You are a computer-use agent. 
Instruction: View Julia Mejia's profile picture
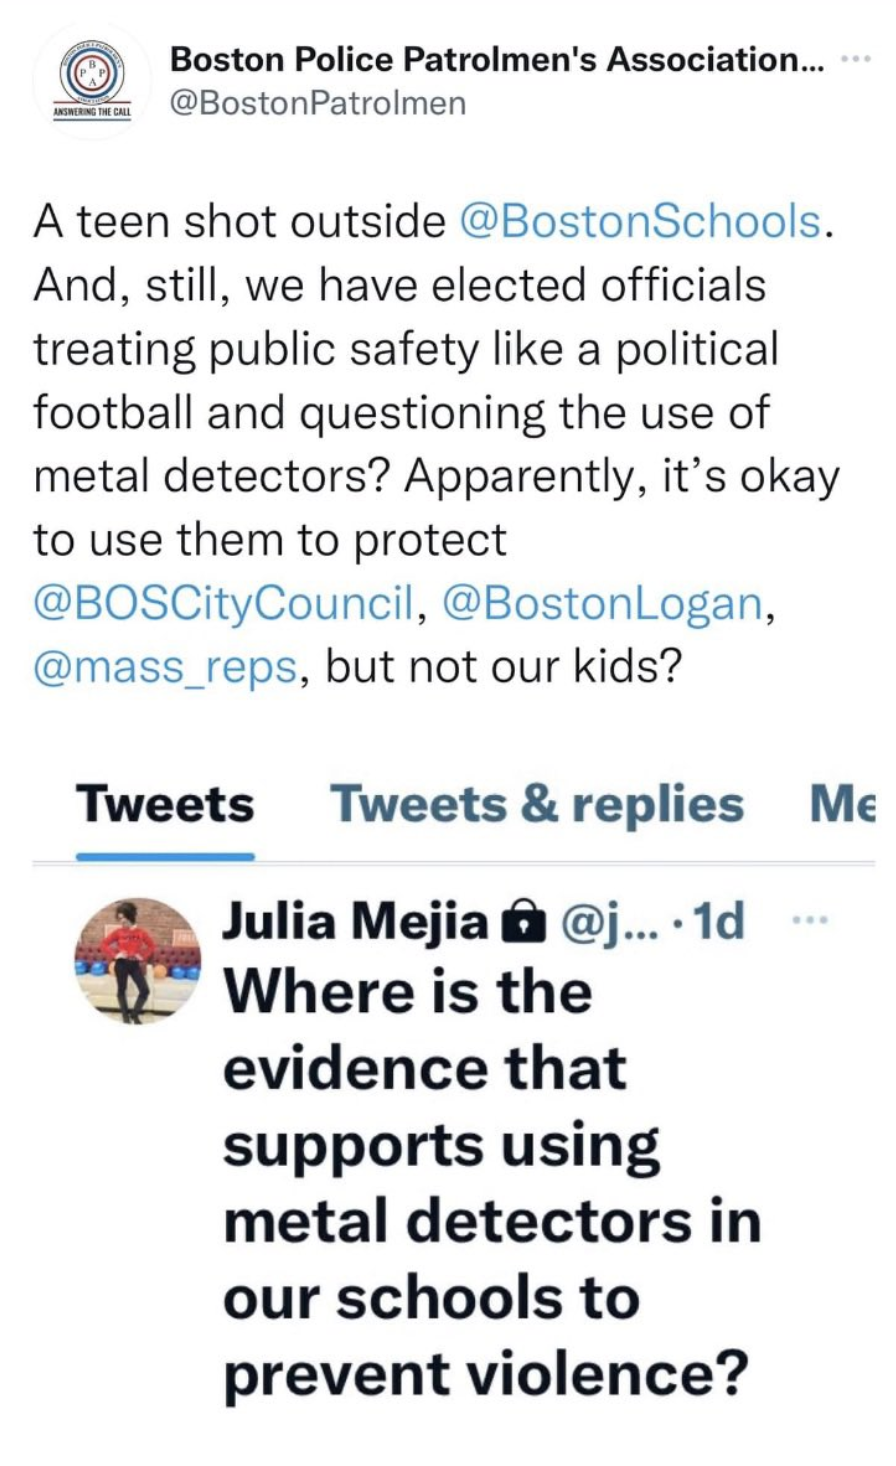[x=137, y=960]
